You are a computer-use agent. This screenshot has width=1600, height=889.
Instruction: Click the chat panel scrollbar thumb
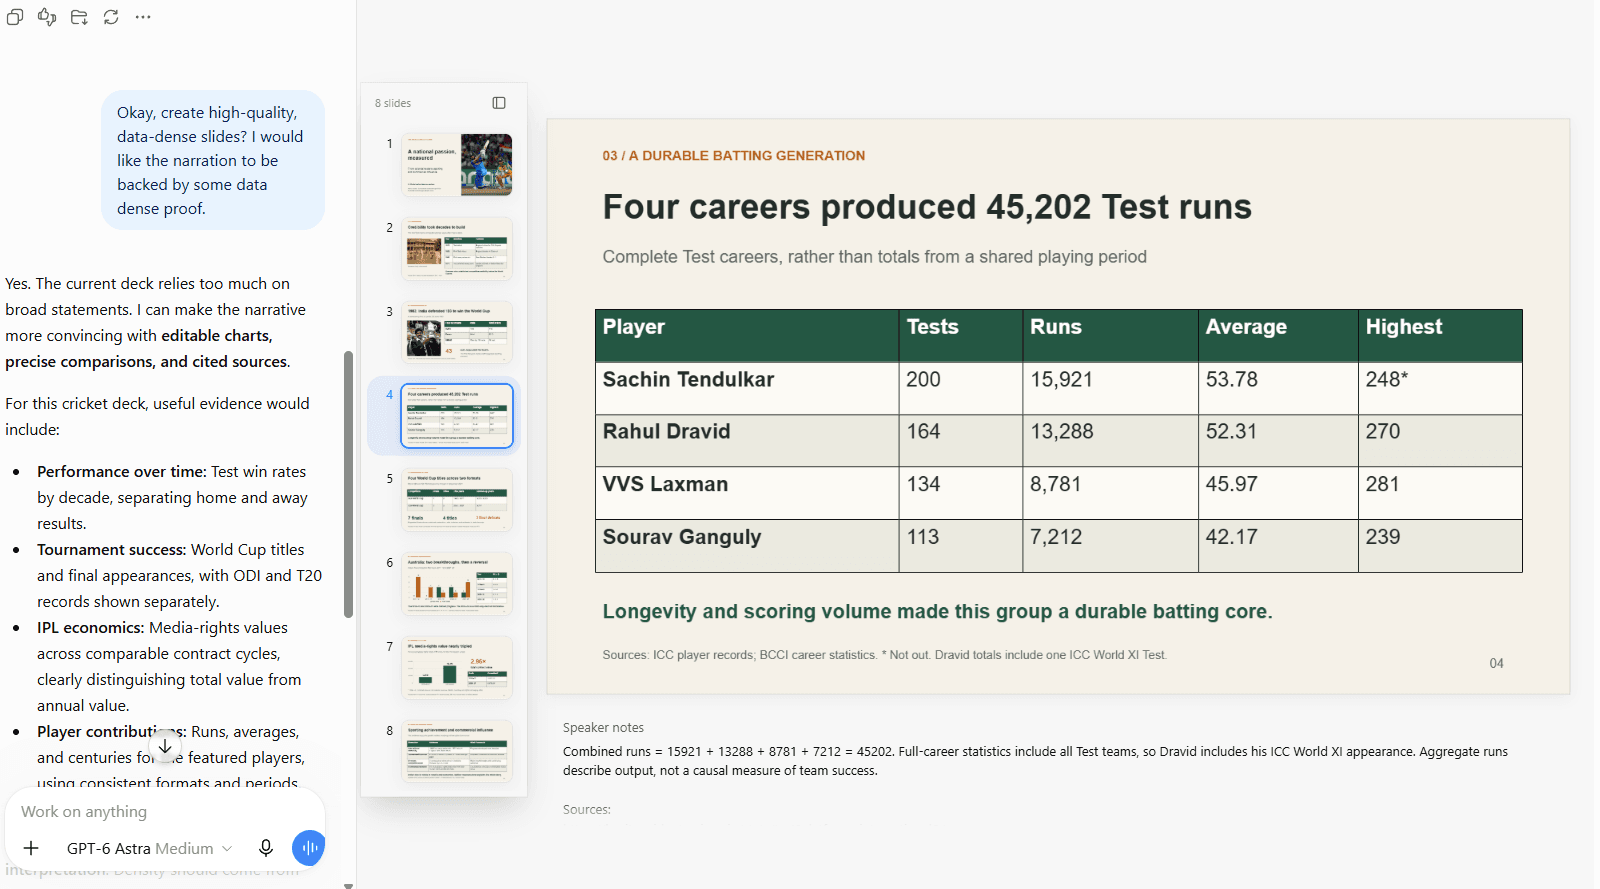pos(348,484)
